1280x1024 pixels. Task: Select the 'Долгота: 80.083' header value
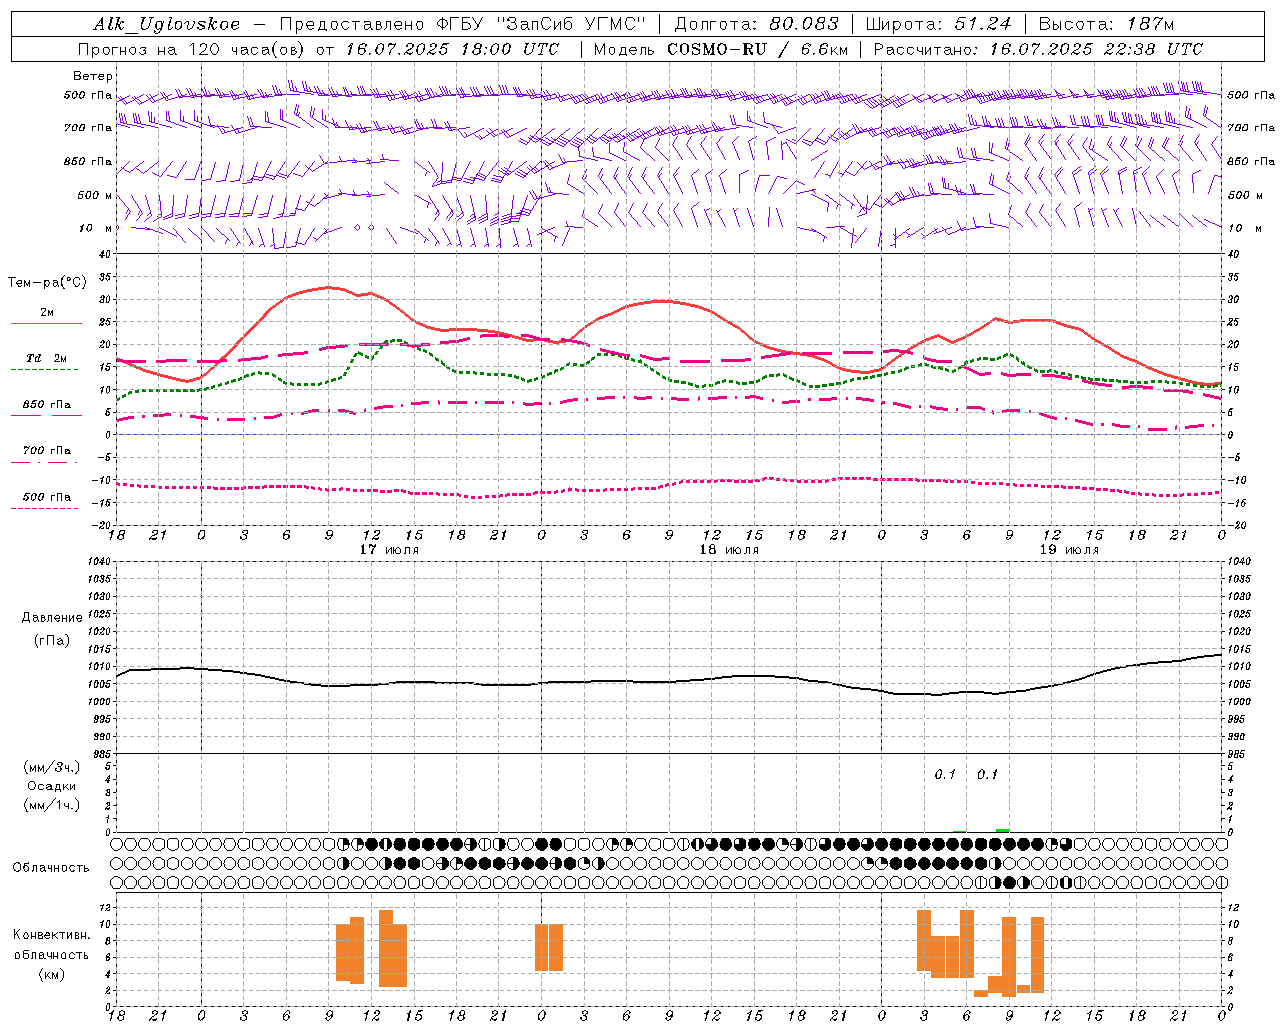point(757,24)
